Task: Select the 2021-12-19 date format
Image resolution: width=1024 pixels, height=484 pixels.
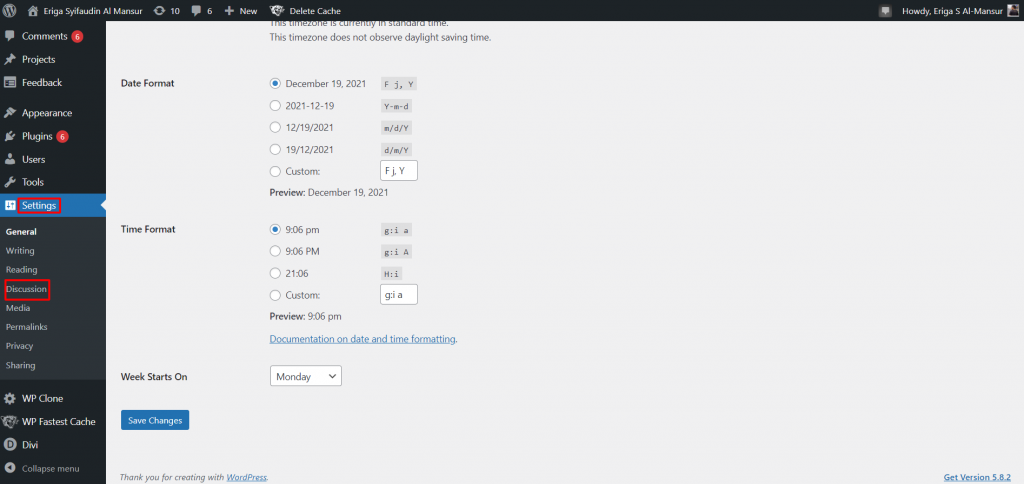Action: [276, 105]
